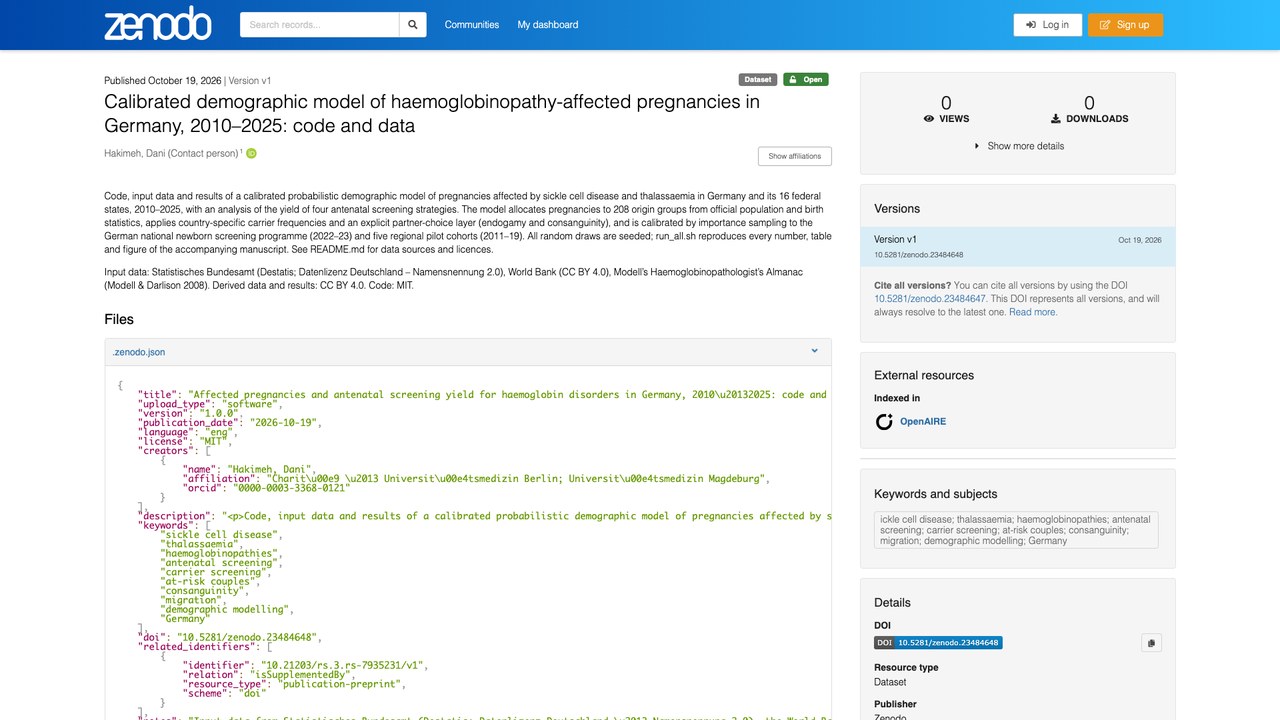Click the Log in button
The width and height of the screenshot is (1280, 720).
point(1048,25)
